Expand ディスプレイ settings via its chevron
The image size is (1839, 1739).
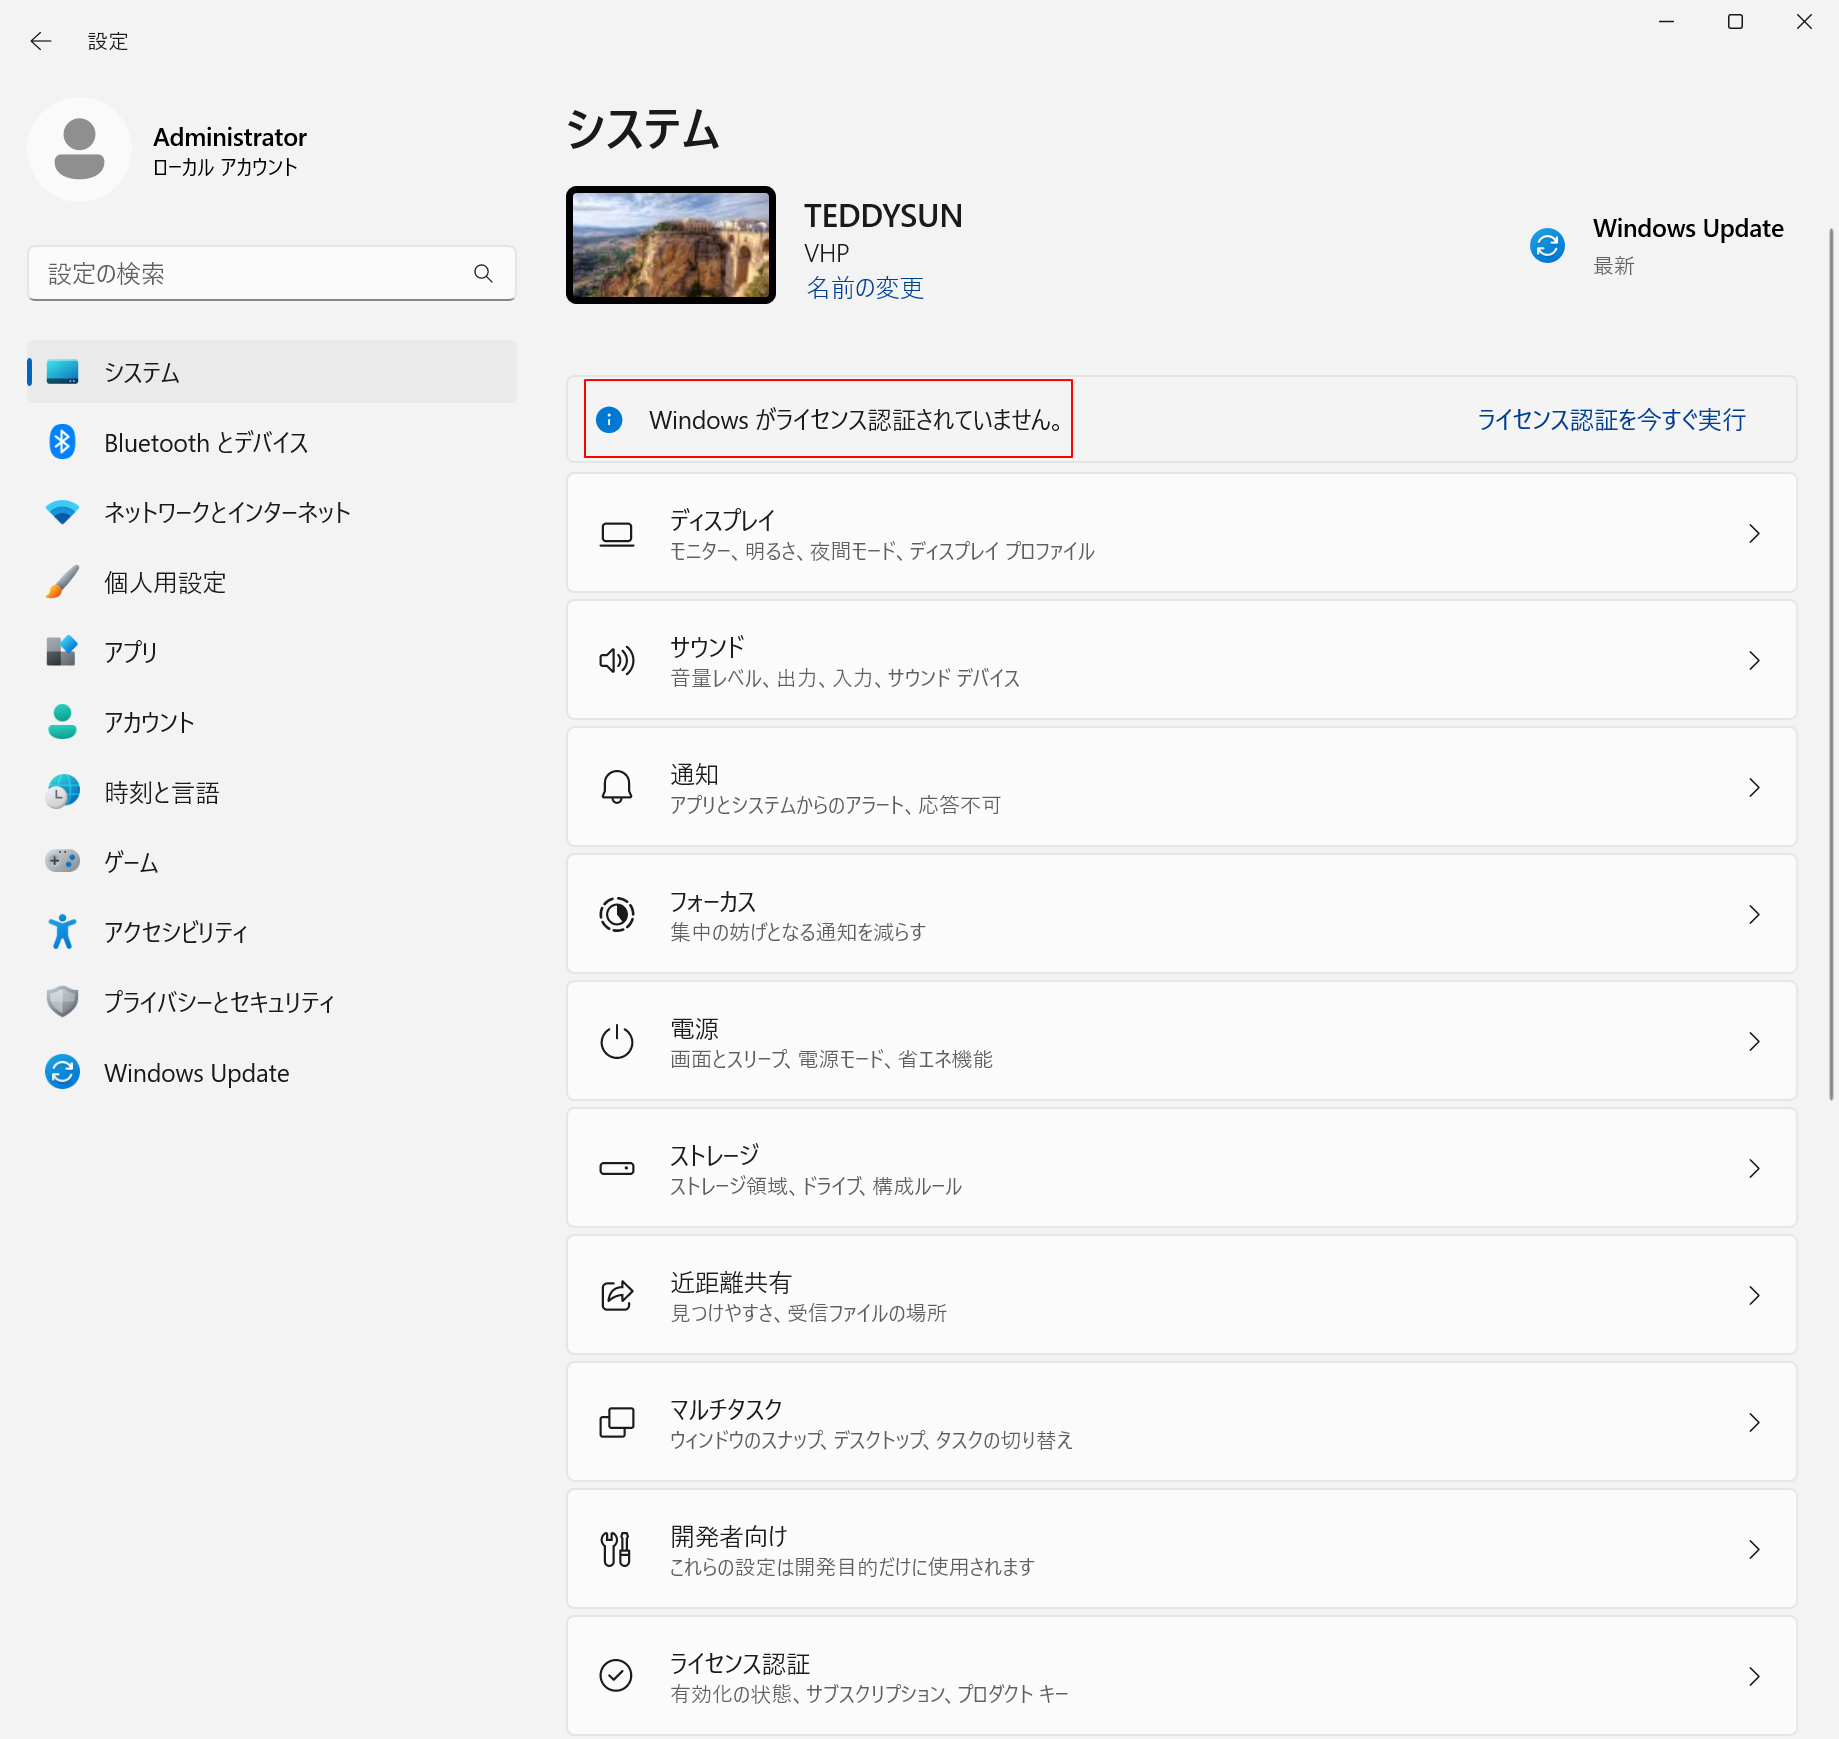coord(1755,534)
